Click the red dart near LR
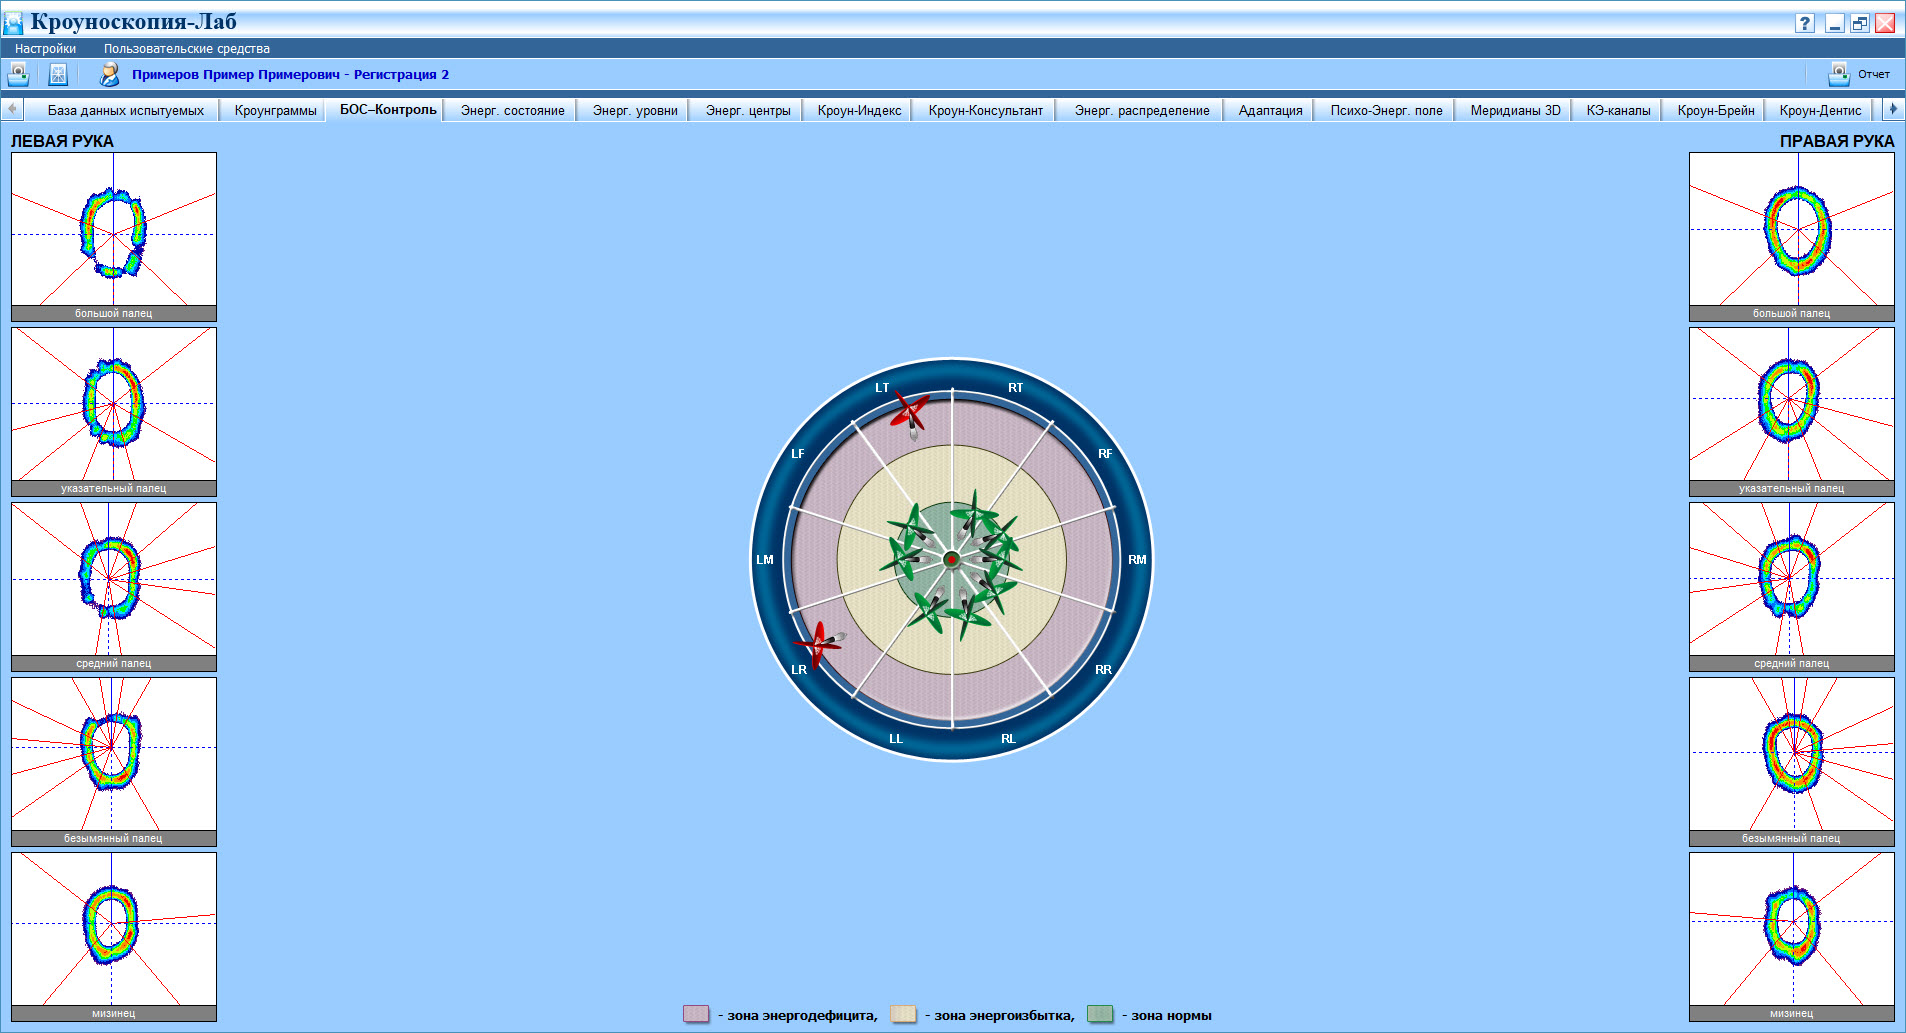The height and width of the screenshot is (1033, 1906). point(820,643)
